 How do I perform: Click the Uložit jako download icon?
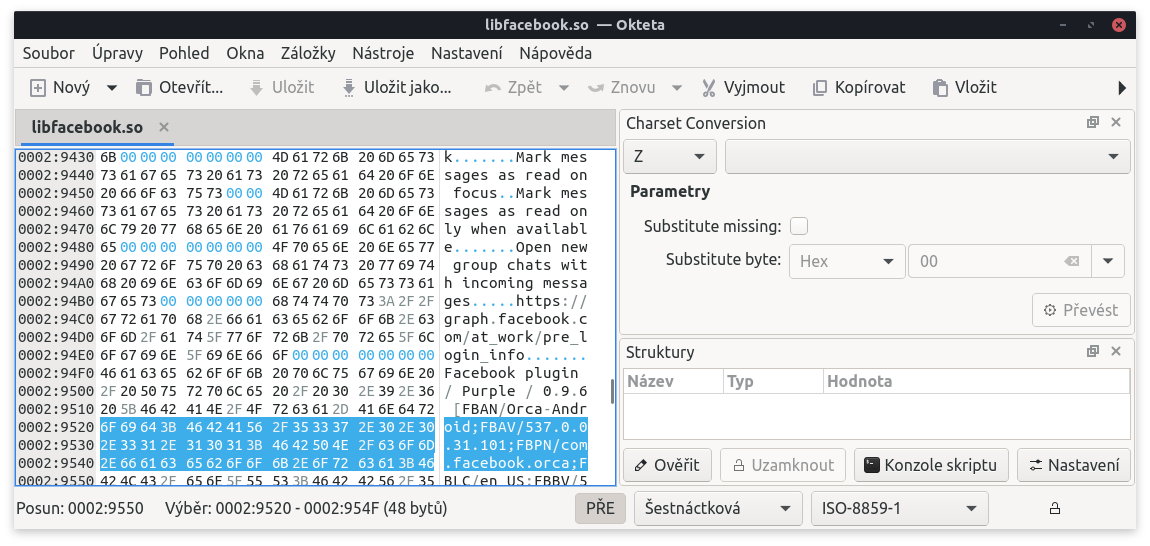[x=349, y=88]
